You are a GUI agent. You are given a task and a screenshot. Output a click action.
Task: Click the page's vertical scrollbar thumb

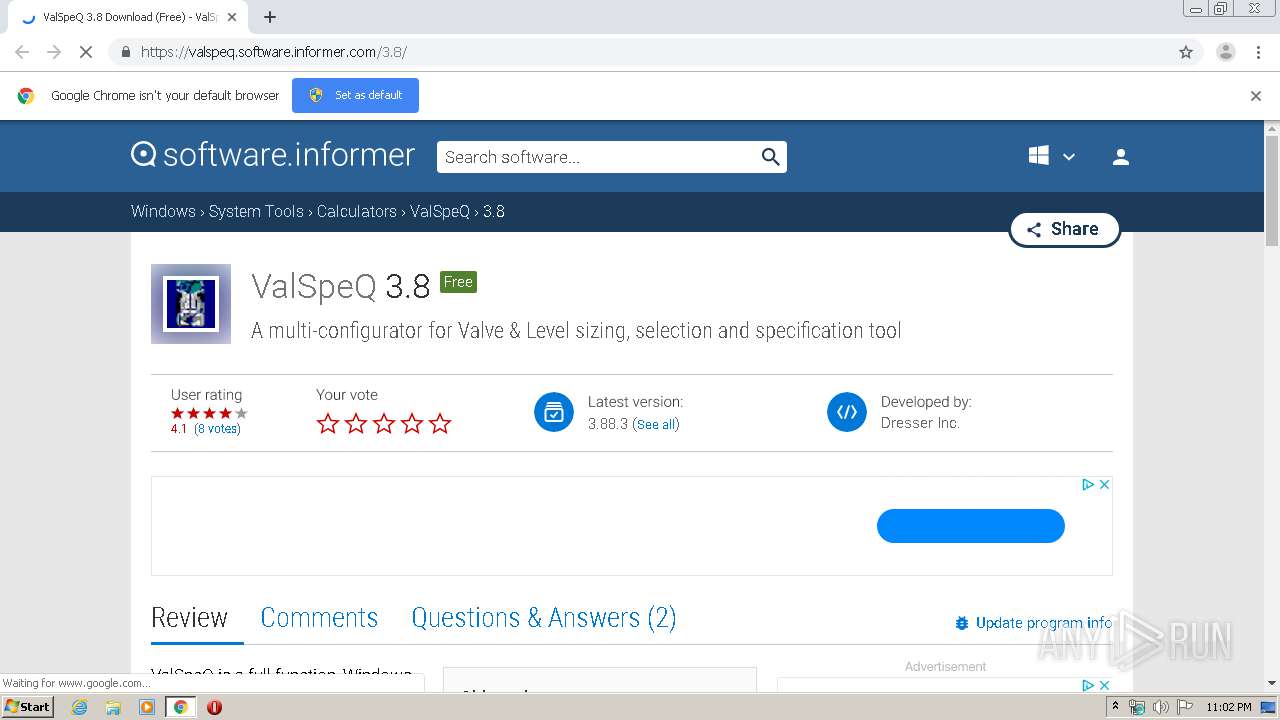coord(1272,190)
